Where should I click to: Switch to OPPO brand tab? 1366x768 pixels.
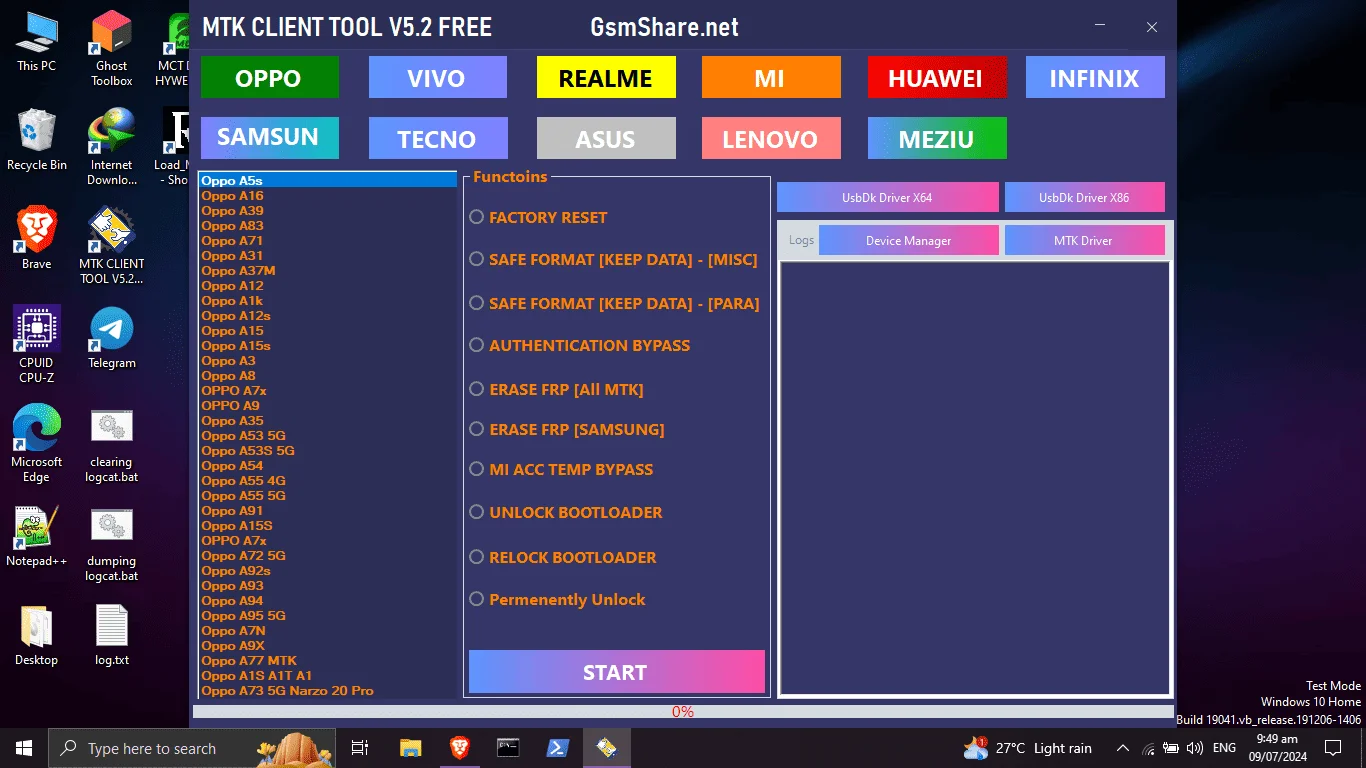point(270,77)
